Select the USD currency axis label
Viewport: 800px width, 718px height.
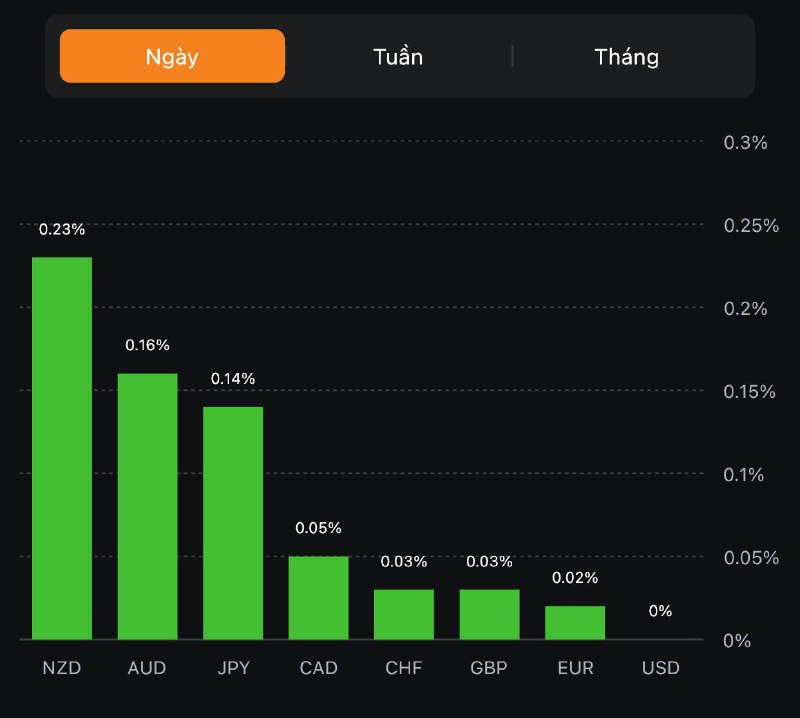tap(661, 667)
